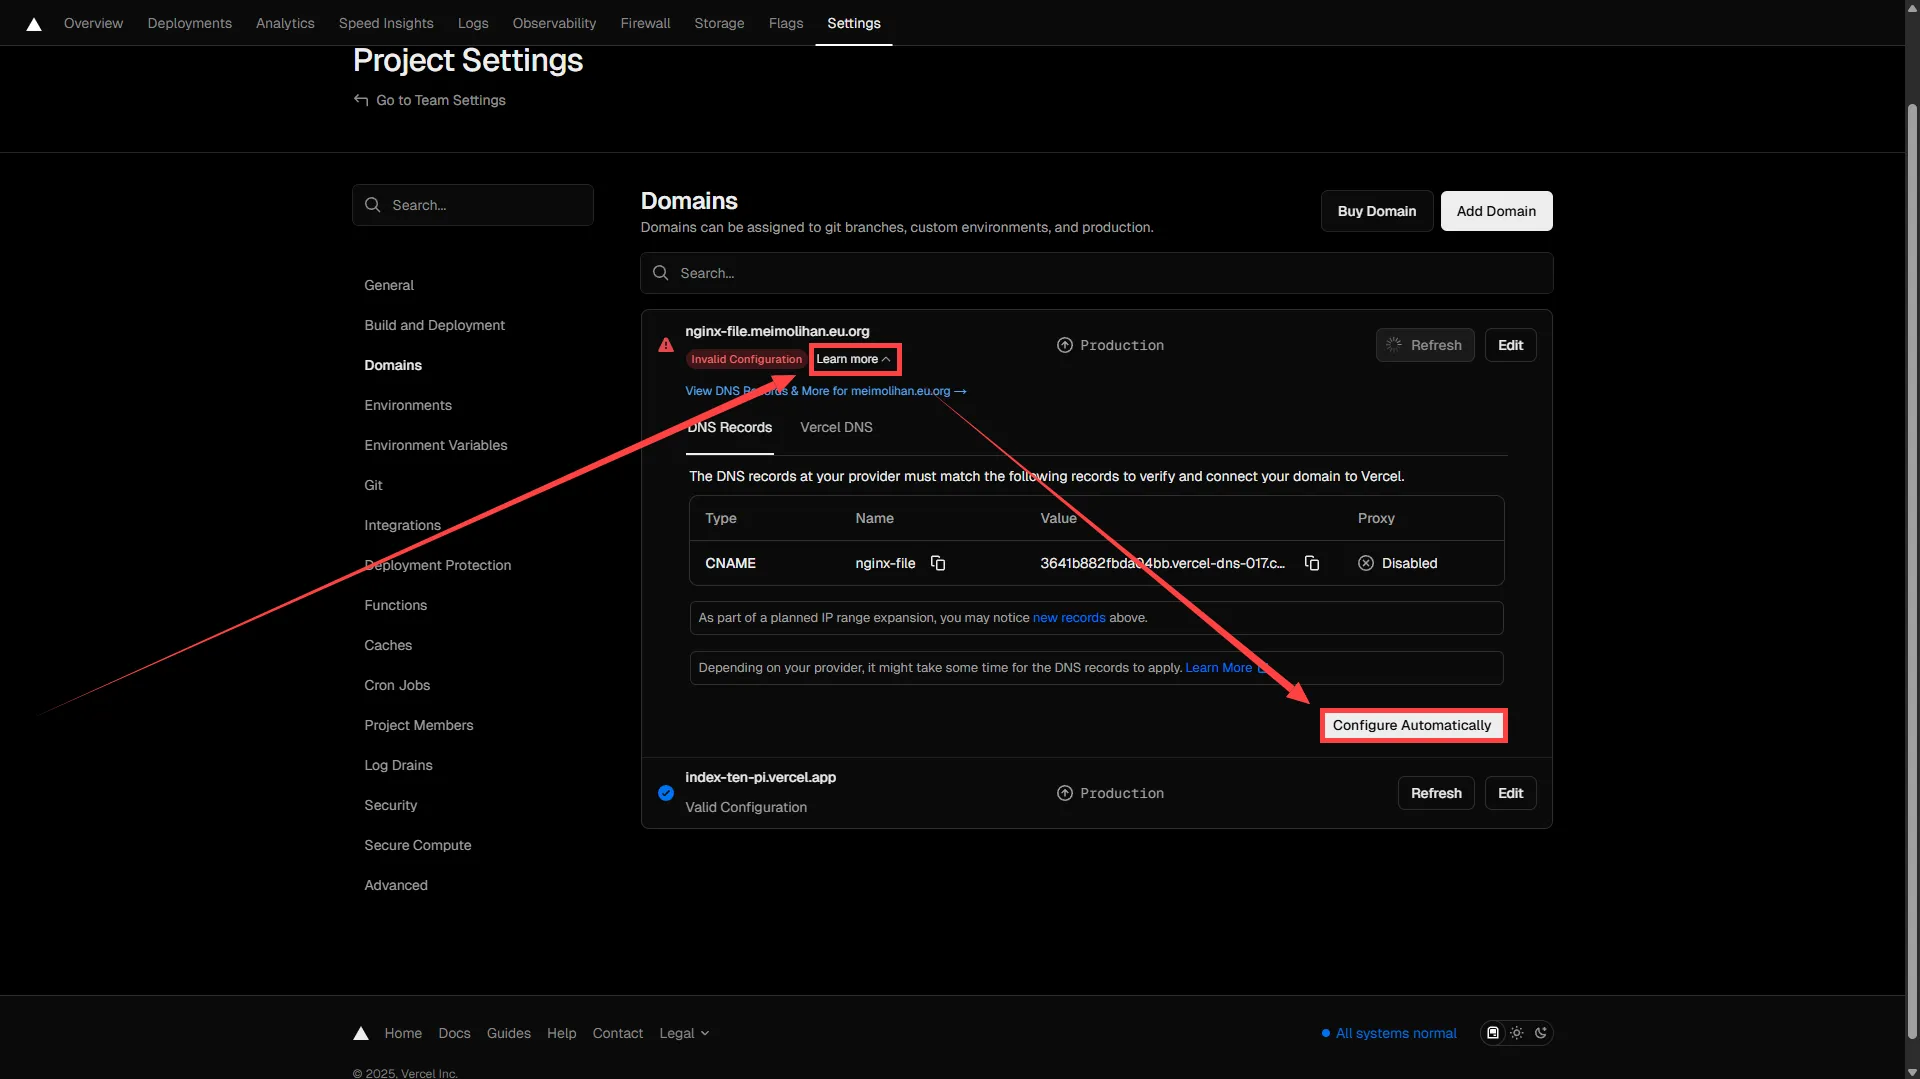1920x1079 pixels.
Task: Click the Production icon for the nginx-file domain
Action: 1065,345
